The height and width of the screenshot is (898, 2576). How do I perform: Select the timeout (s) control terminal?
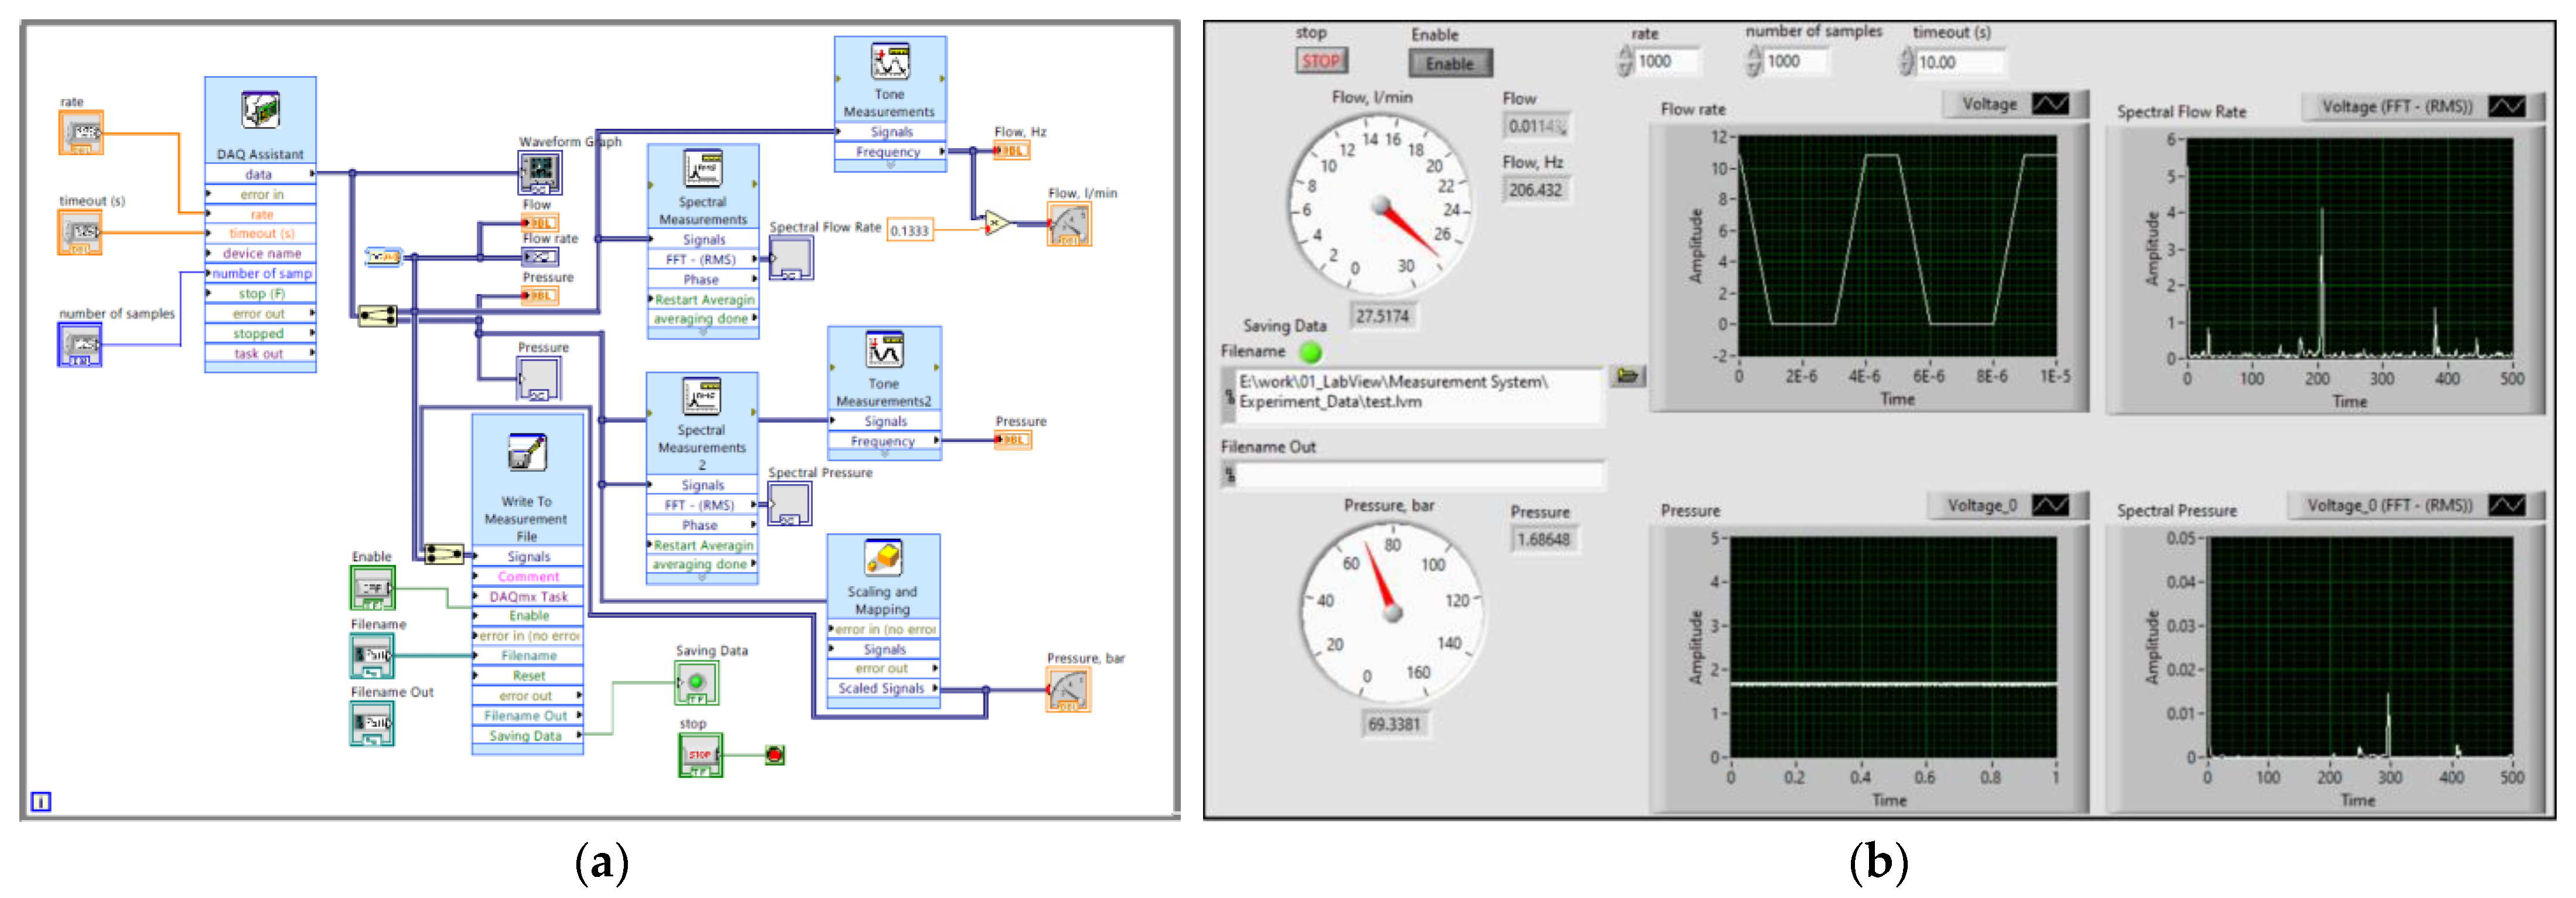[x=80, y=233]
